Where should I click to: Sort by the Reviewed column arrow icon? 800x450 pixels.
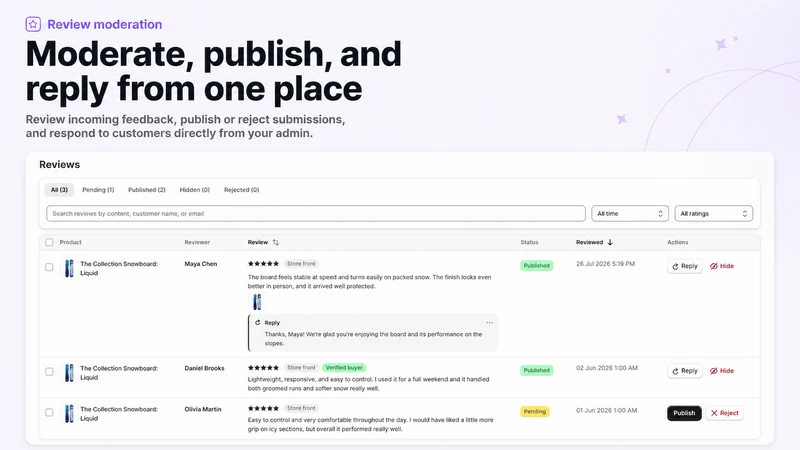tap(610, 242)
